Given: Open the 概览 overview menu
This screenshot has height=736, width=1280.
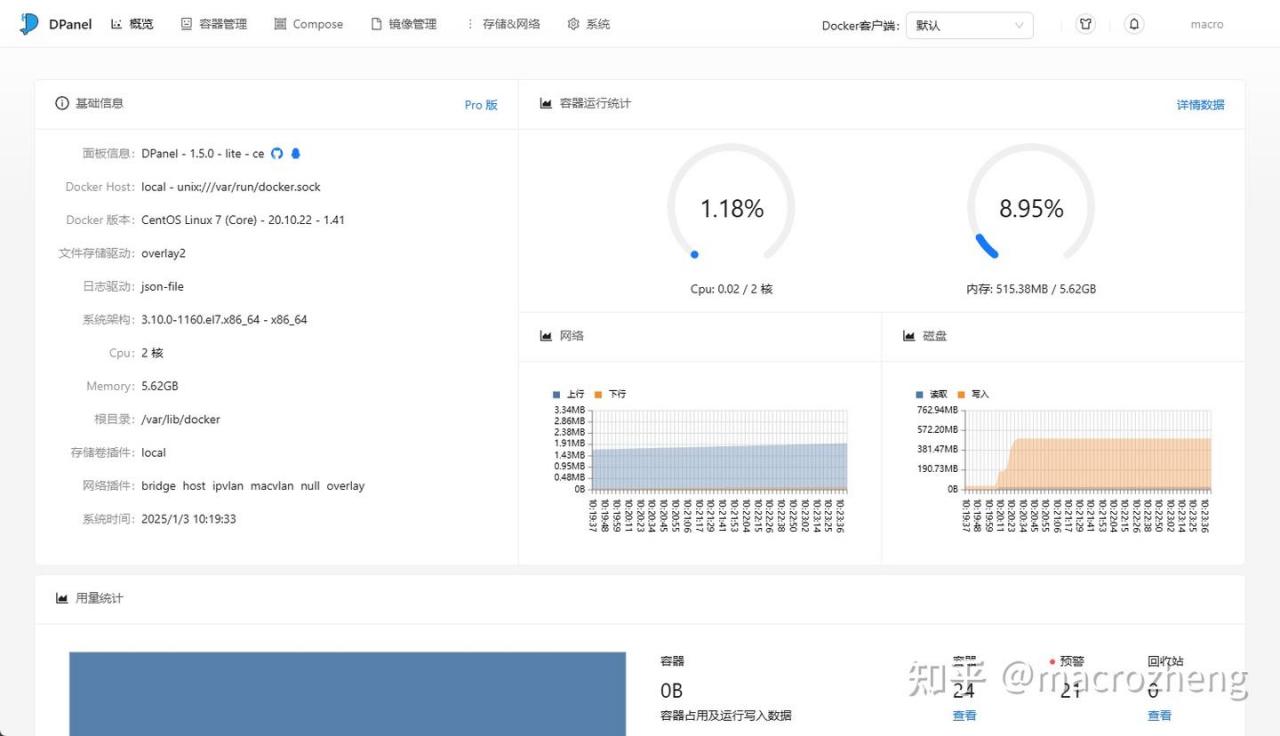Looking at the screenshot, I should point(132,24).
